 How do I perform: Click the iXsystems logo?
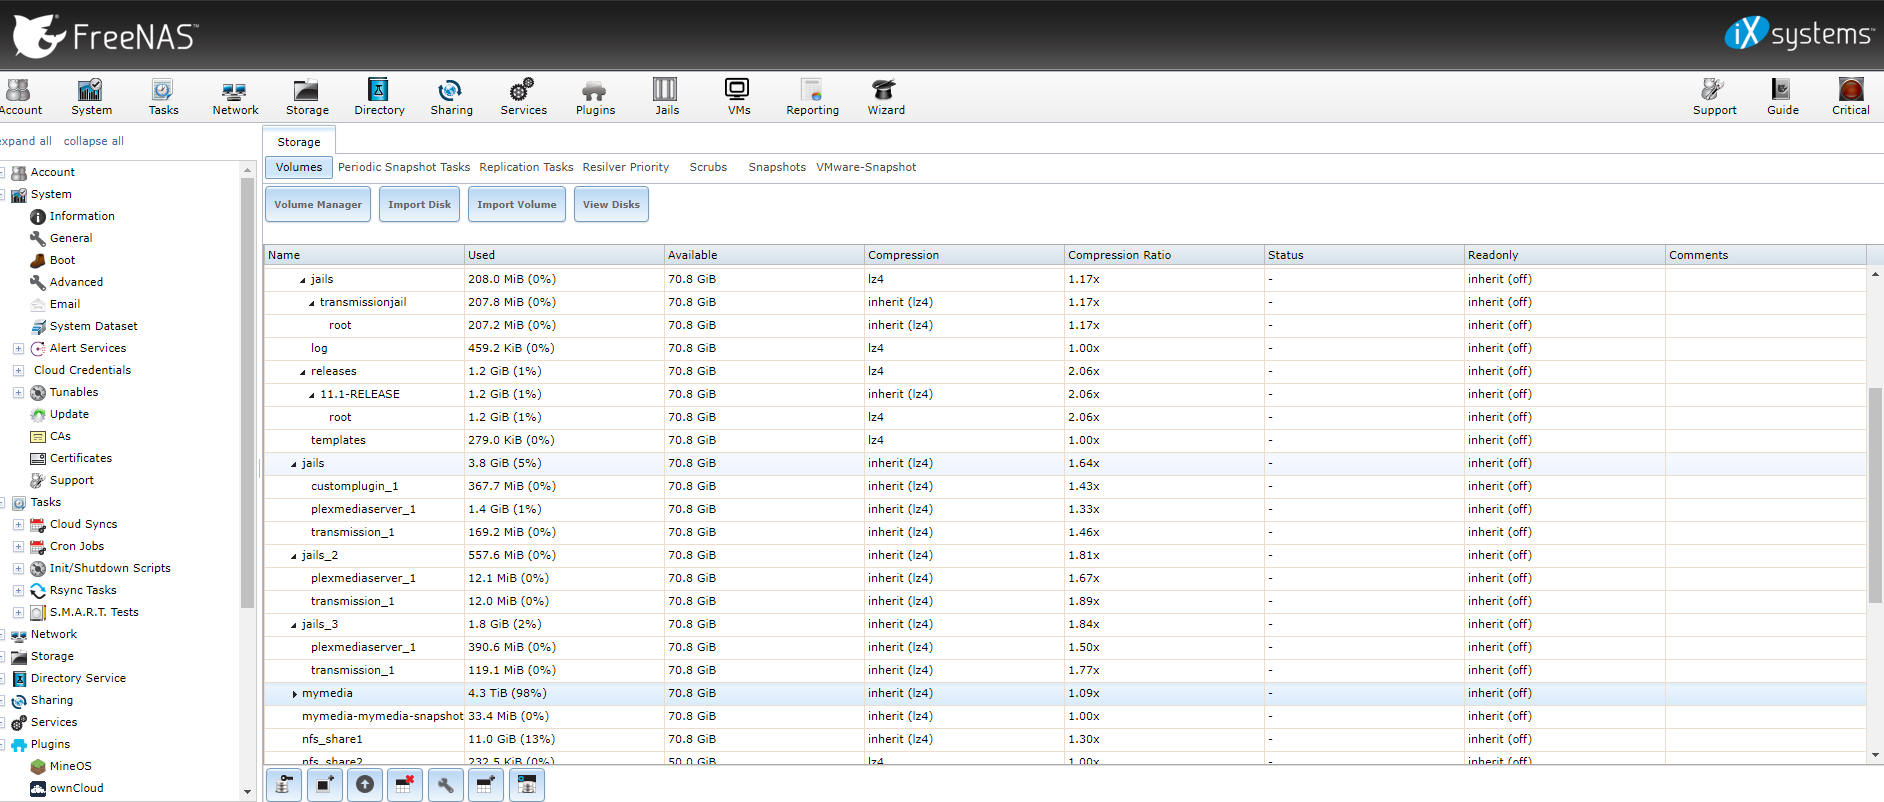(1798, 34)
